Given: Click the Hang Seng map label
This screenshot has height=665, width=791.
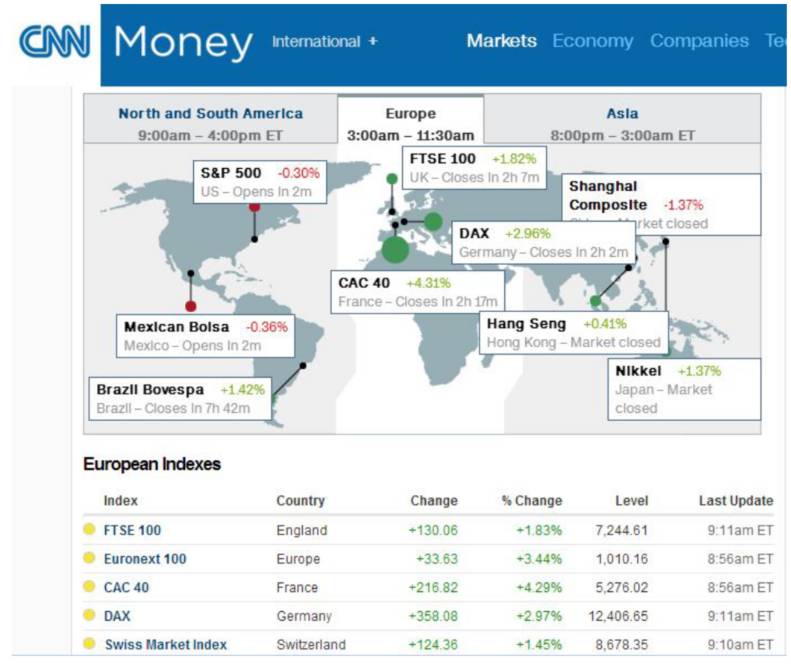Looking at the screenshot, I should (x=574, y=332).
